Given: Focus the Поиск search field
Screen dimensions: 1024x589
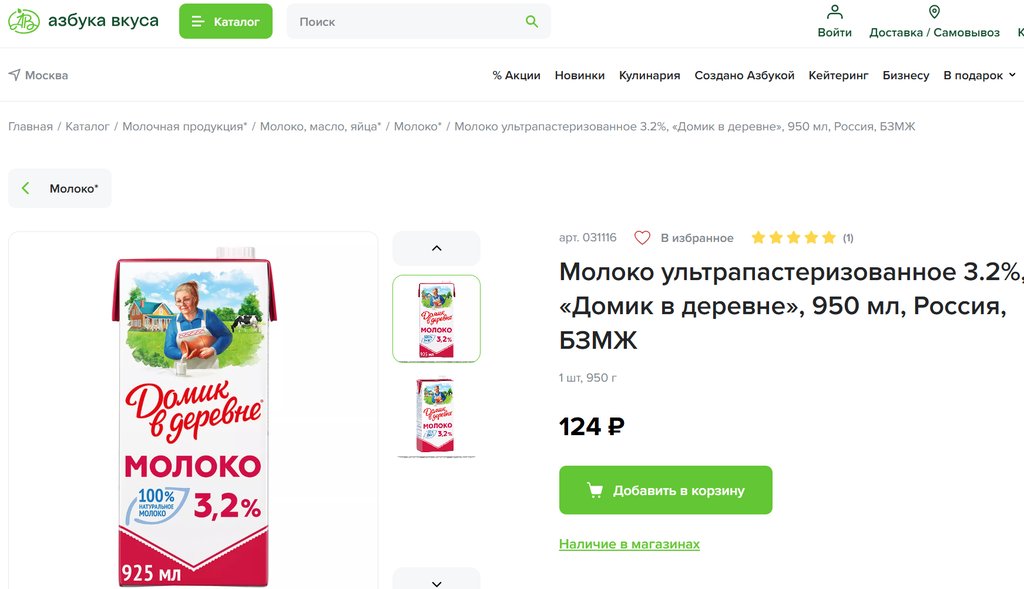Looking at the screenshot, I should [x=405, y=21].
